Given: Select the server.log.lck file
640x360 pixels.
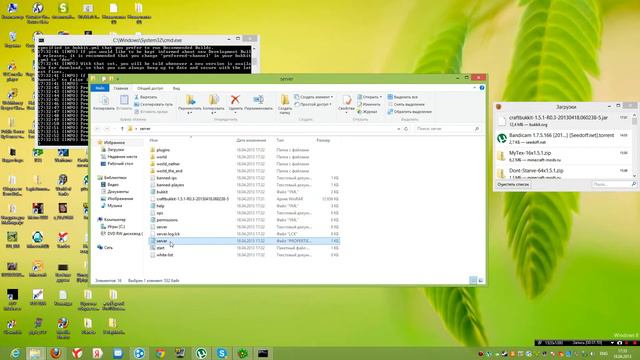Looking at the screenshot, I should point(168,234).
